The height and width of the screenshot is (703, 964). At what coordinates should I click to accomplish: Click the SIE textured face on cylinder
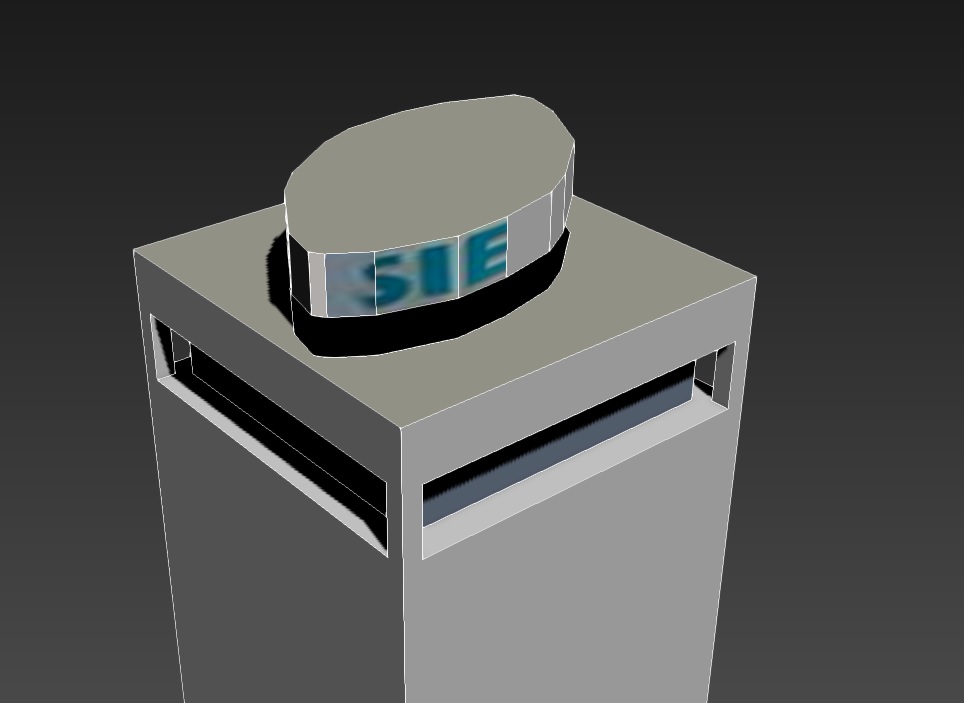(416, 269)
